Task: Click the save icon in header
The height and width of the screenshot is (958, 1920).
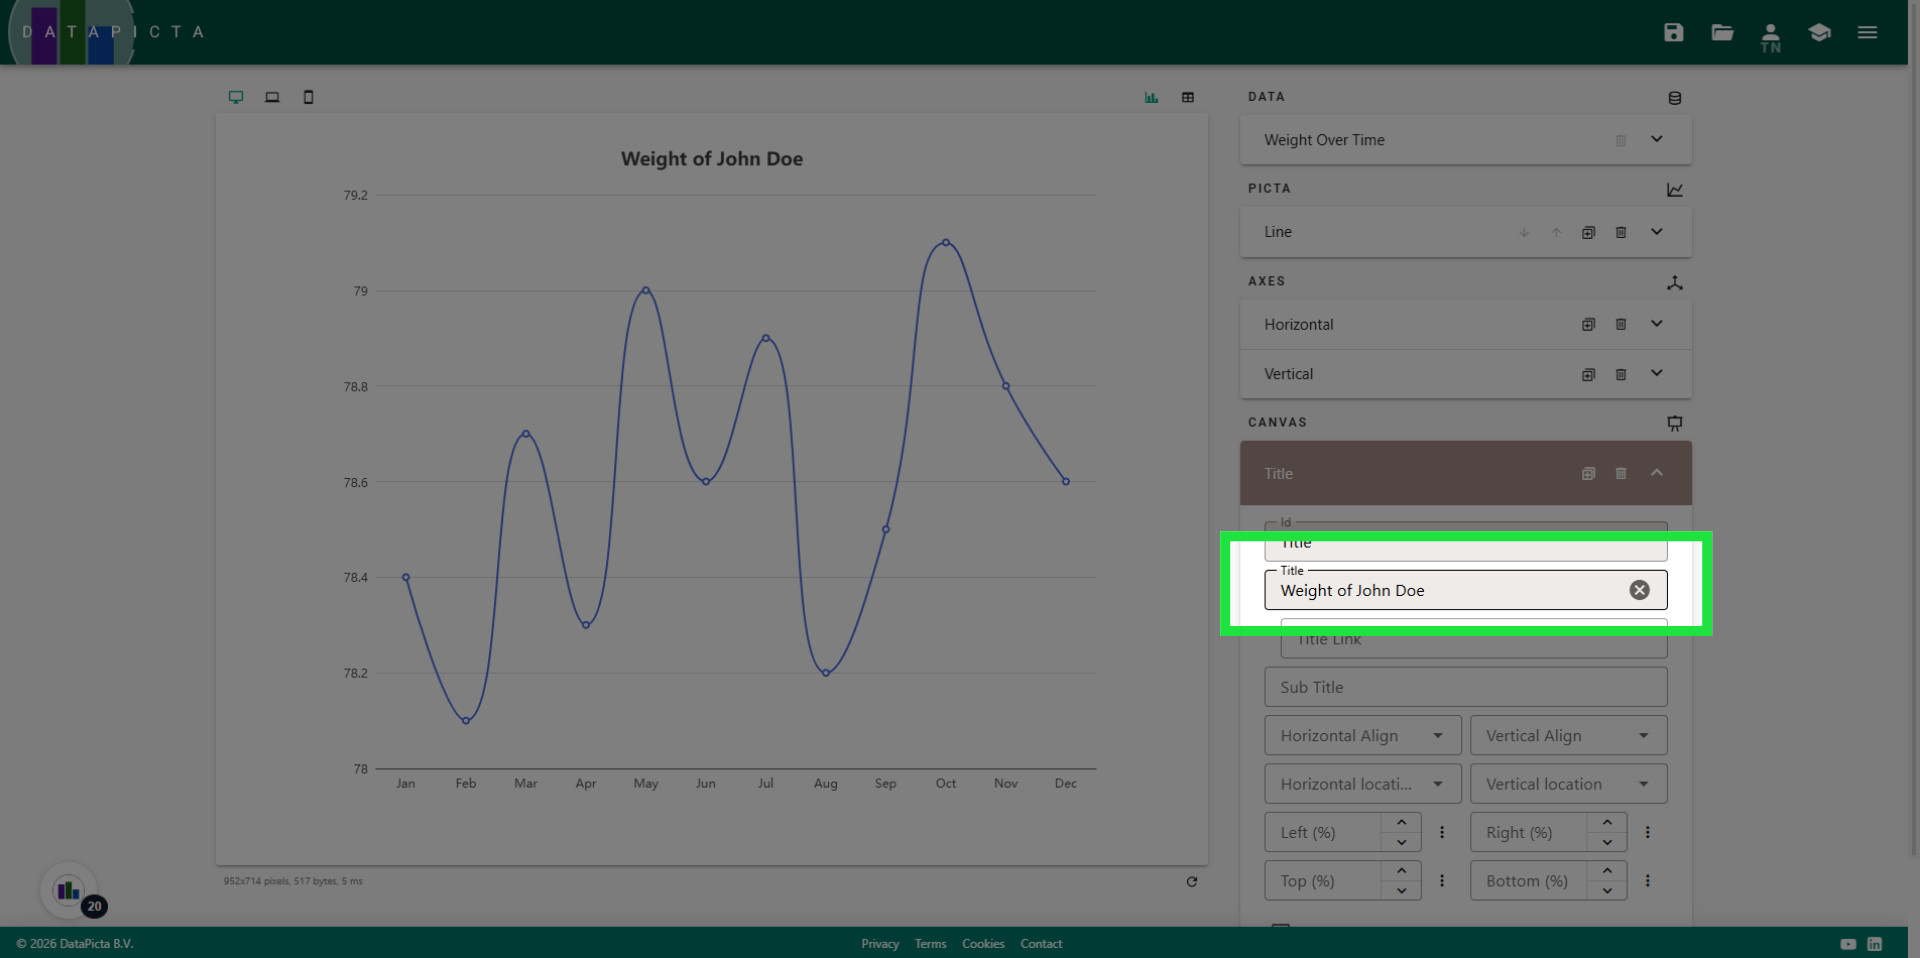Action: click(x=1673, y=32)
